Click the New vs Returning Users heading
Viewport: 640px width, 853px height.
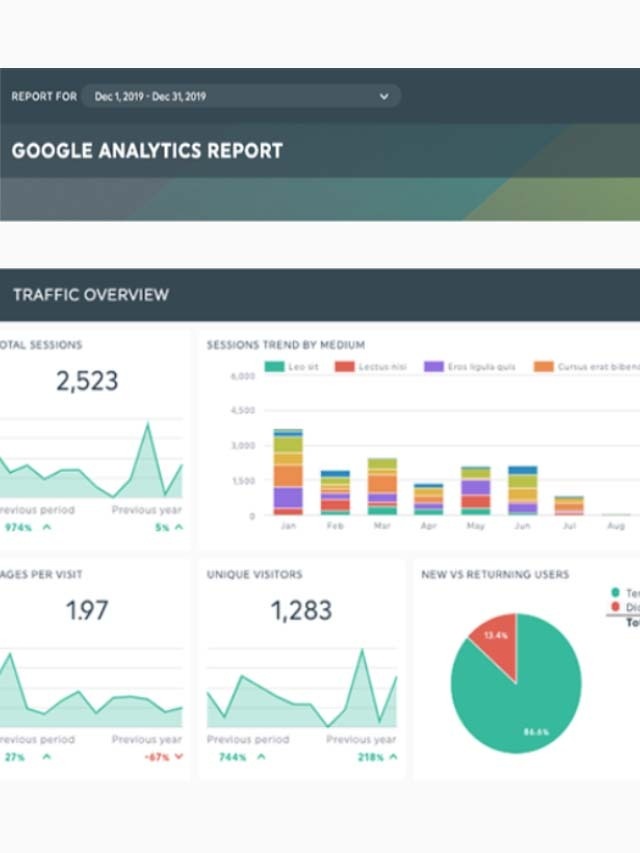coord(495,574)
